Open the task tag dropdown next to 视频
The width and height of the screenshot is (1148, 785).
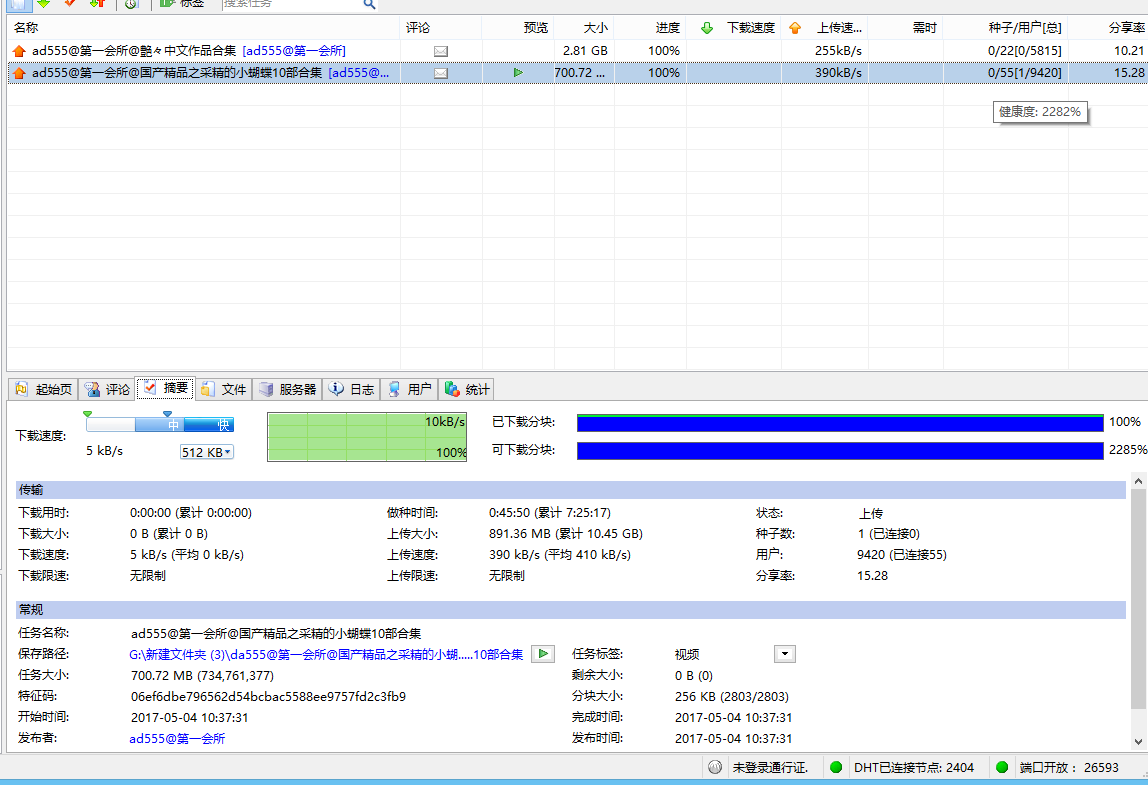point(785,654)
